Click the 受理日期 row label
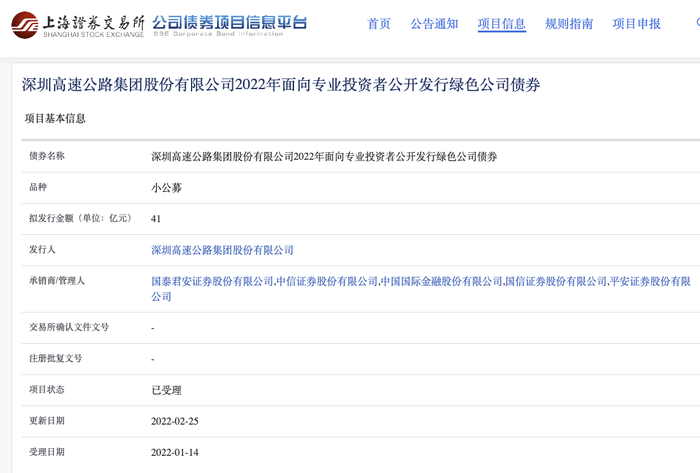The height and width of the screenshot is (473, 700). [47, 452]
